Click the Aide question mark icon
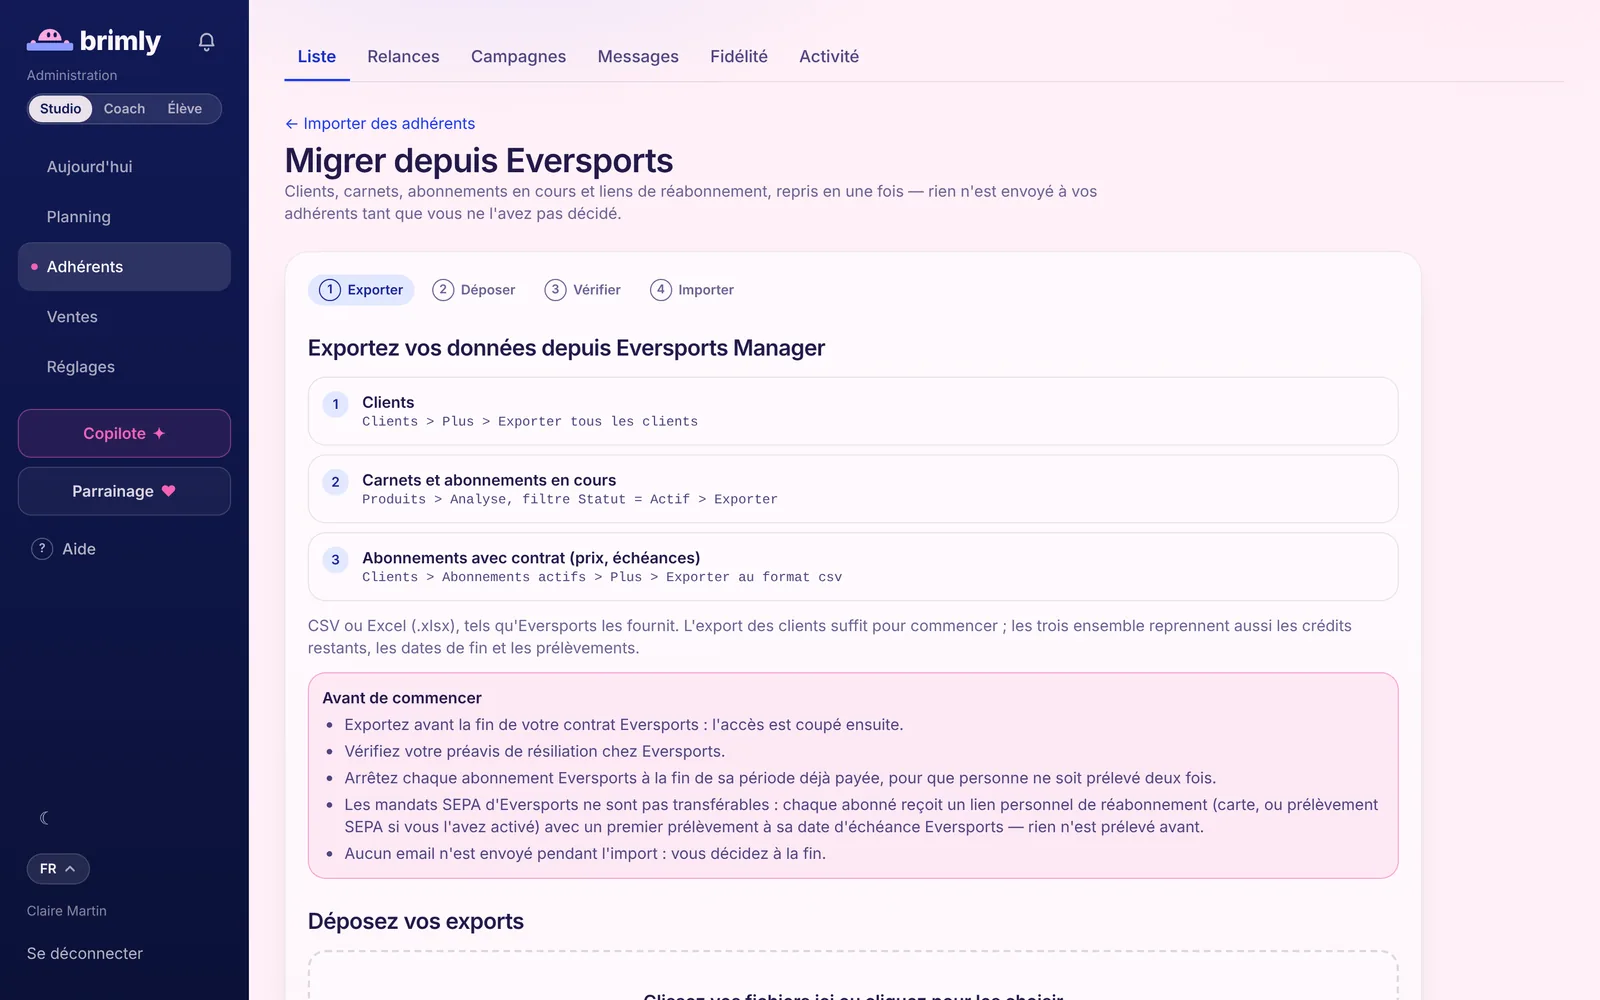This screenshot has height=1000, width=1600. pyautogui.click(x=42, y=549)
